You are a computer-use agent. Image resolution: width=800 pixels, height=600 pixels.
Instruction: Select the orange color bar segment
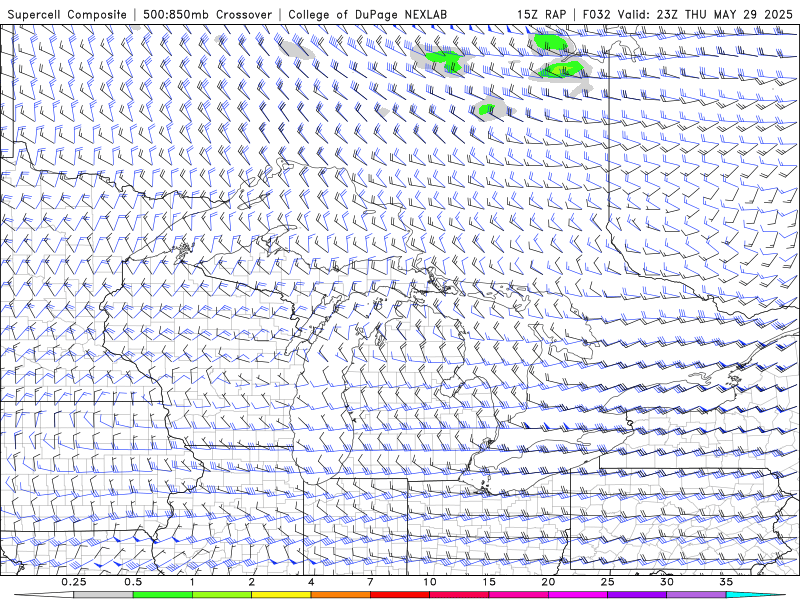point(341,595)
